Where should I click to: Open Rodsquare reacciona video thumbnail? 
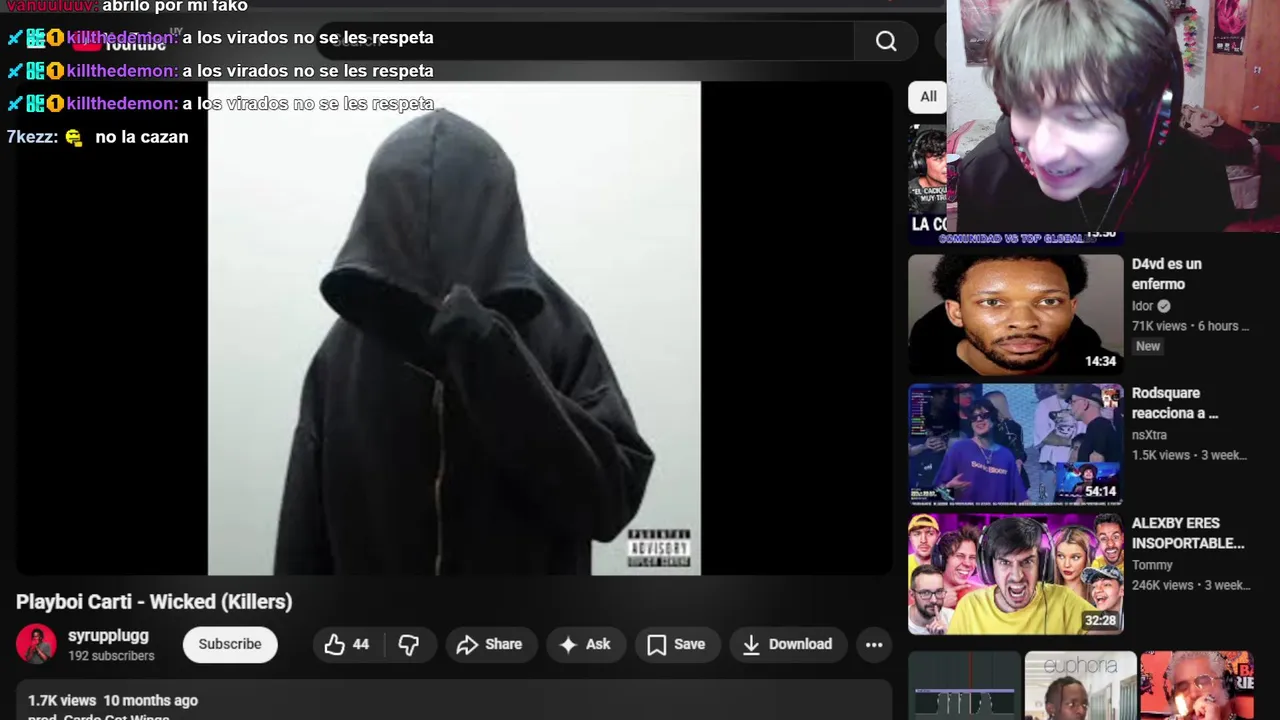click(1016, 445)
